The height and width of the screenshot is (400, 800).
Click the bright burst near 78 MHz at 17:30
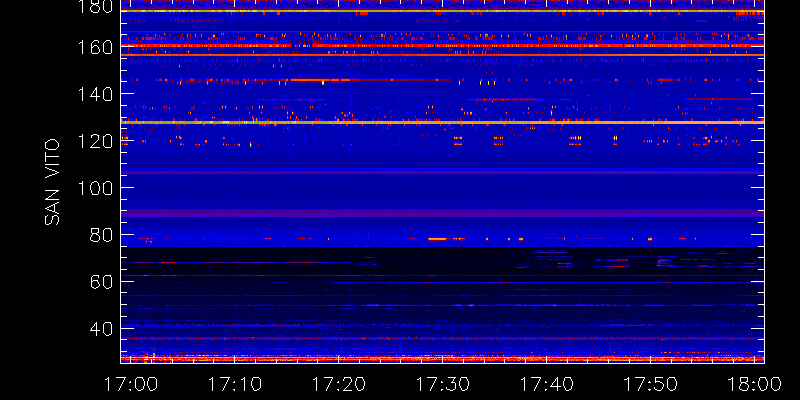pyautogui.click(x=438, y=239)
